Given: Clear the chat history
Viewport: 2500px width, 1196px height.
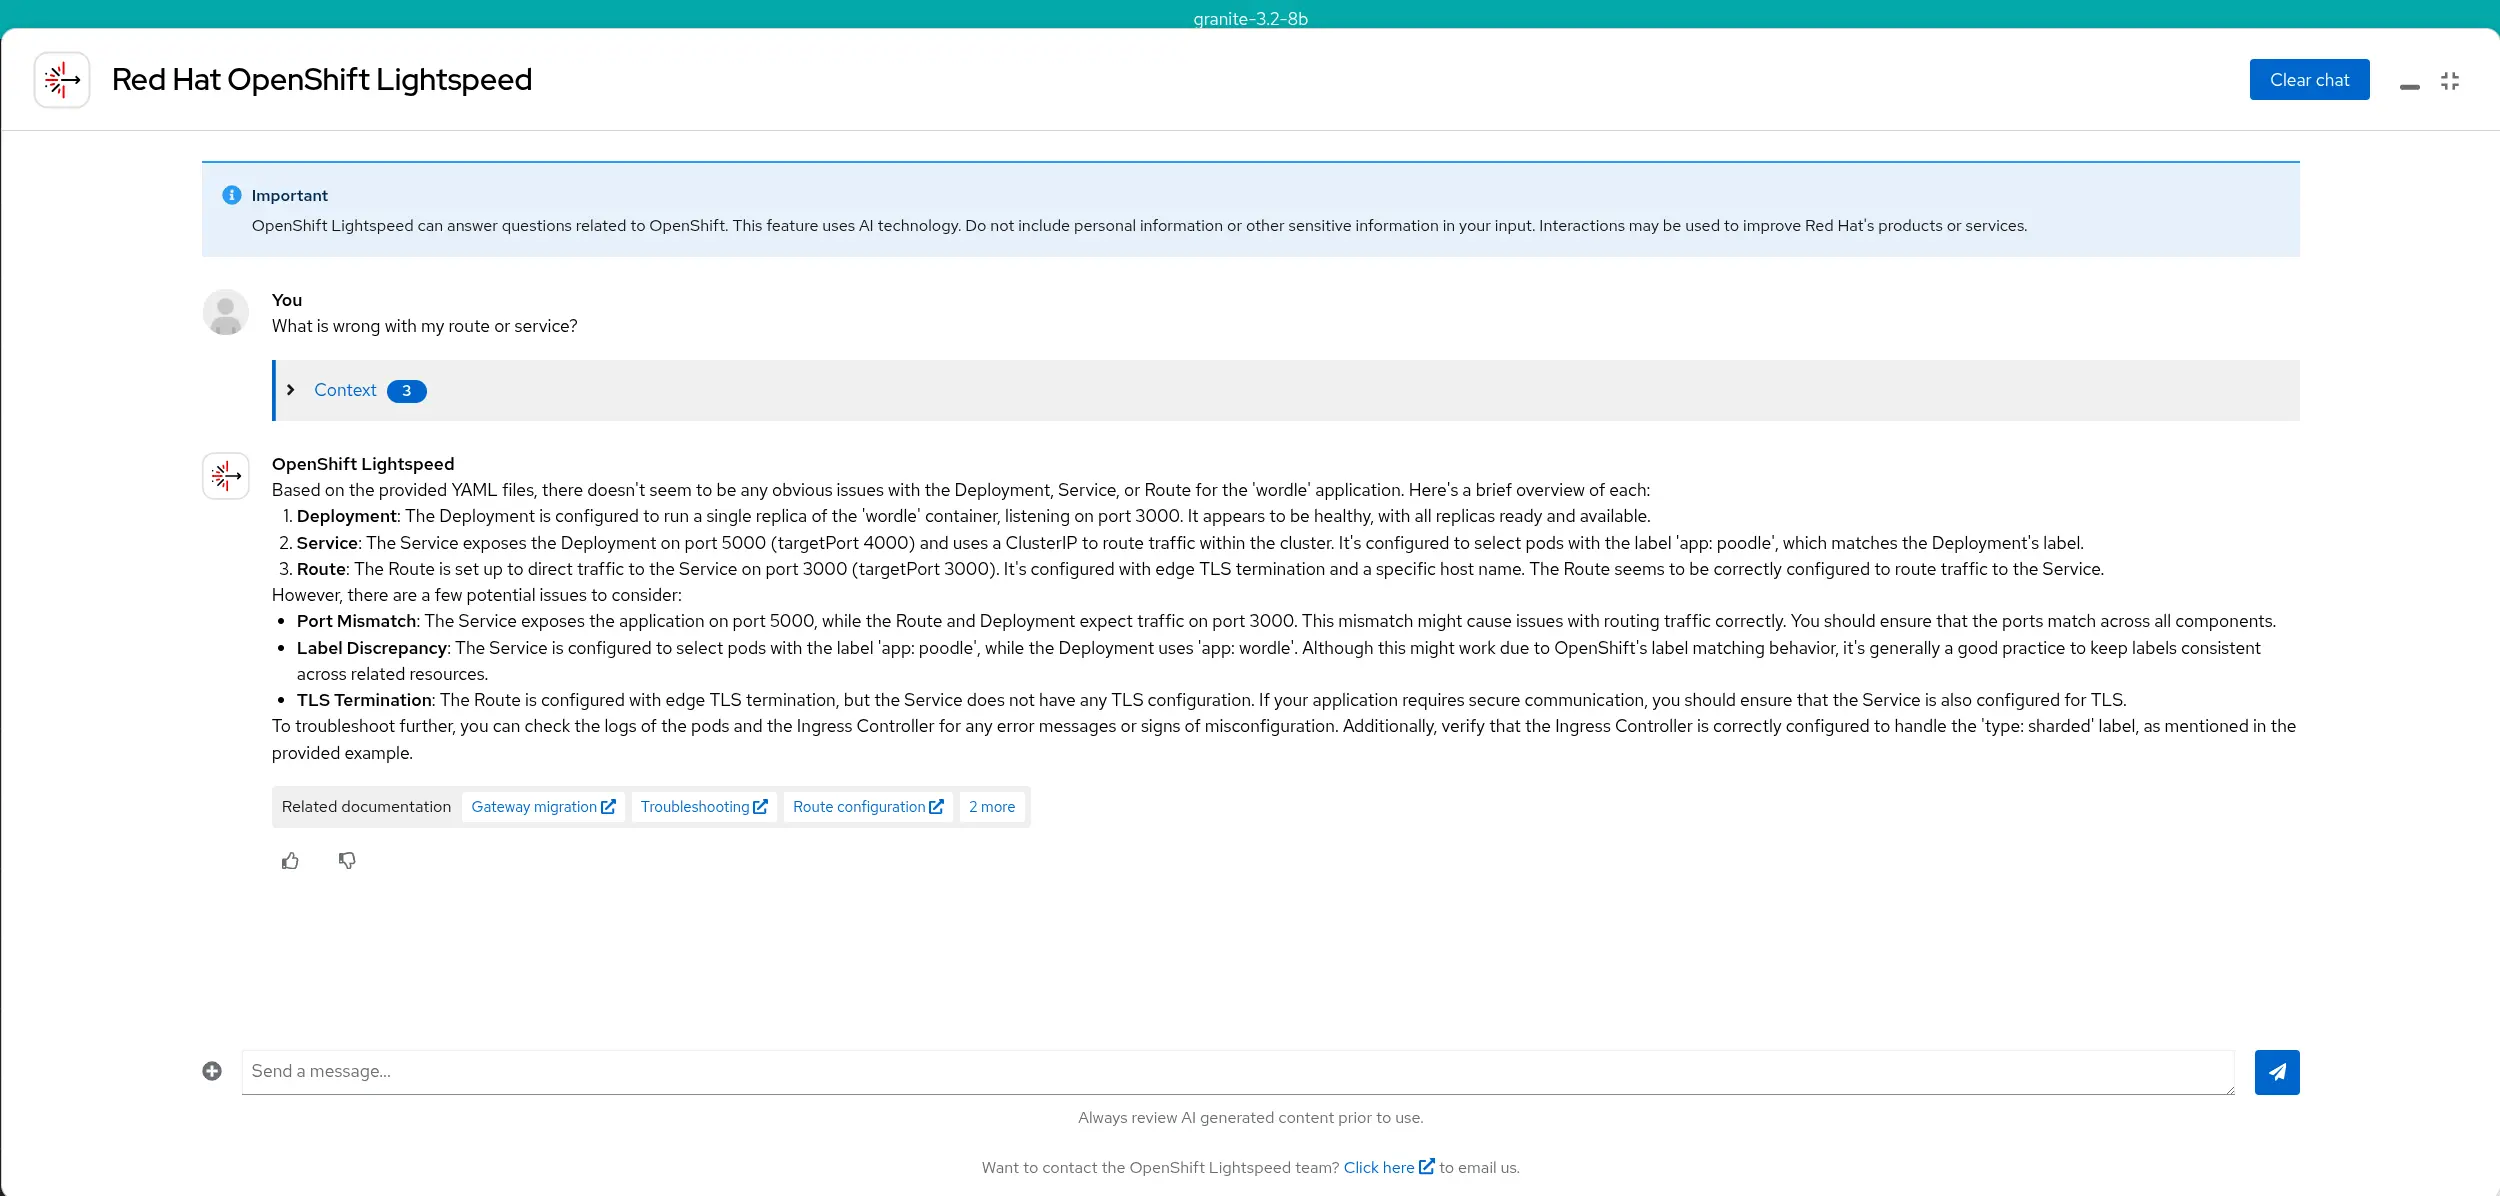Looking at the screenshot, I should [2310, 80].
